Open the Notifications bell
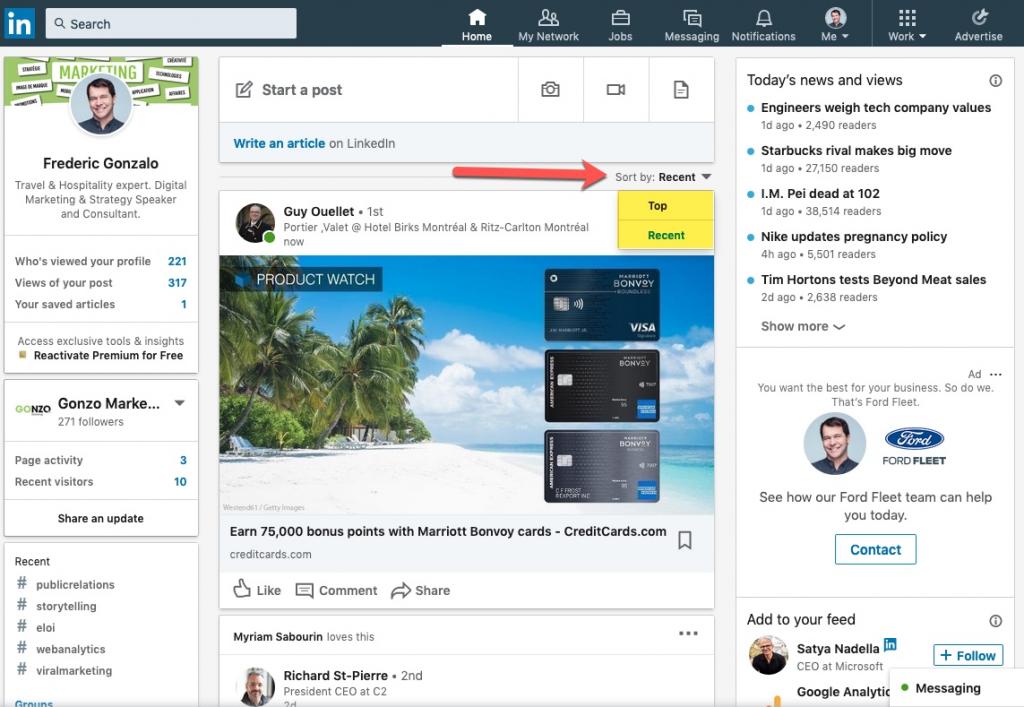Screen dimensions: 1024x707 click(x=763, y=25)
